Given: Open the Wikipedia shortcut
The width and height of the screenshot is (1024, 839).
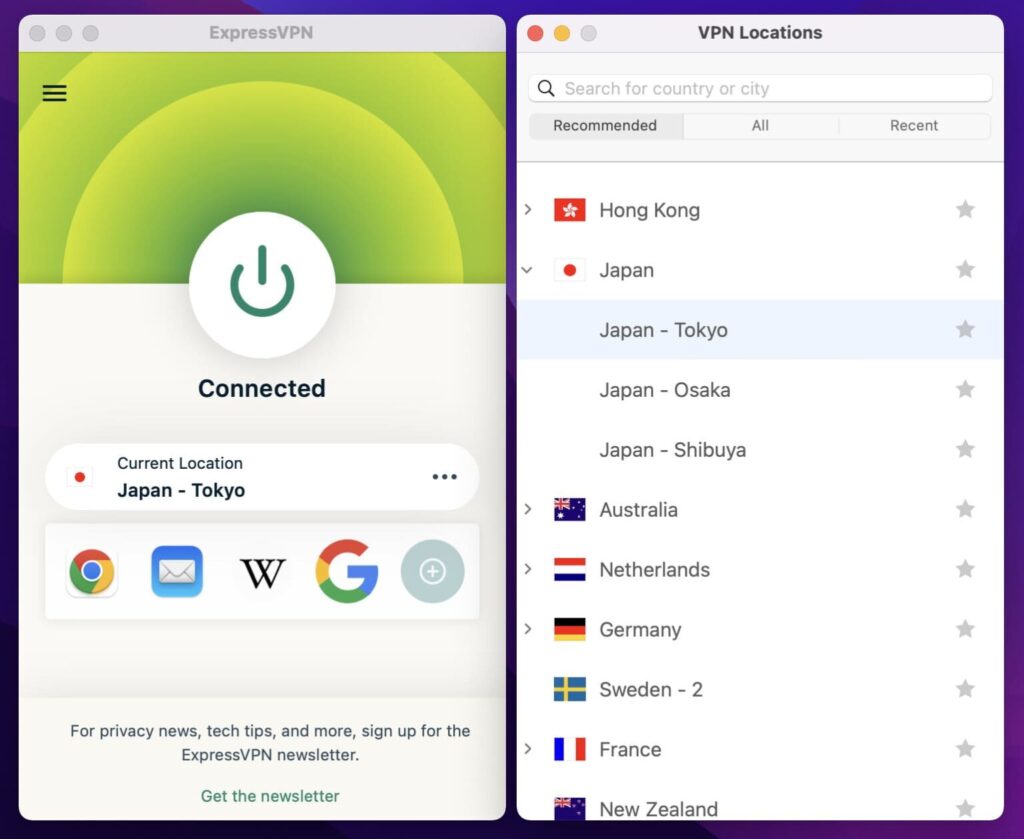Looking at the screenshot, I should [x=263, y=573].
